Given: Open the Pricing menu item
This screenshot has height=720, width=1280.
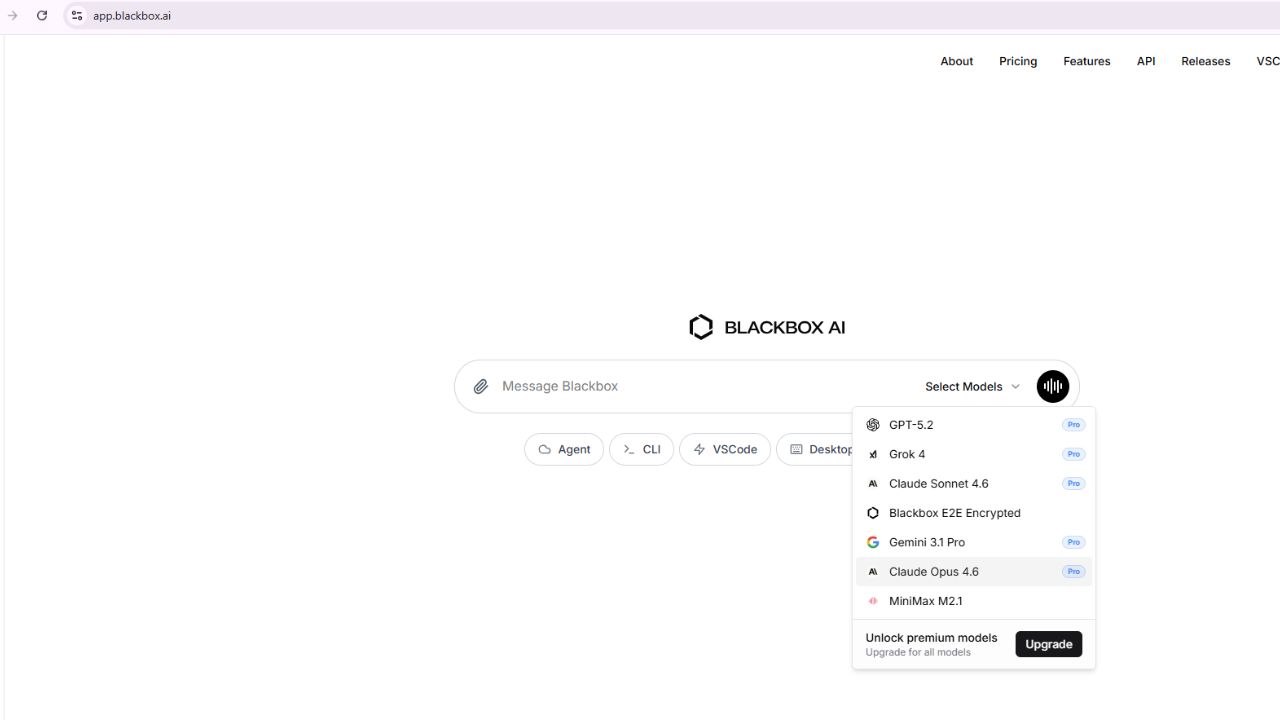Looking at the screenshot, I should point(1017,61).
